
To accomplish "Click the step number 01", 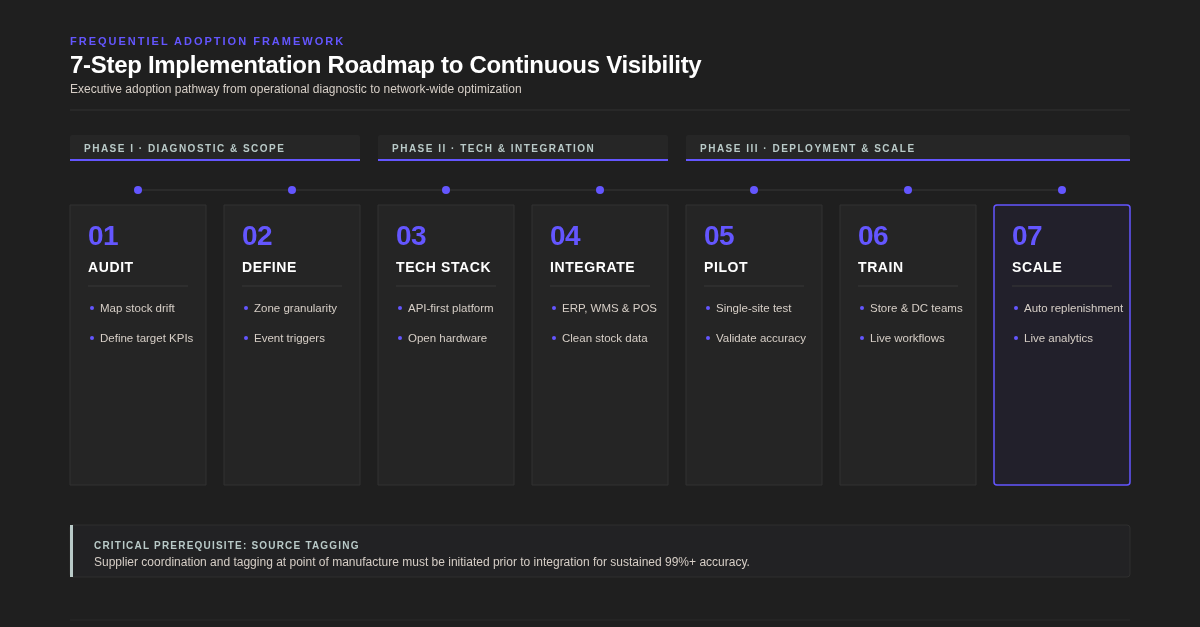I will coord(103,236).
